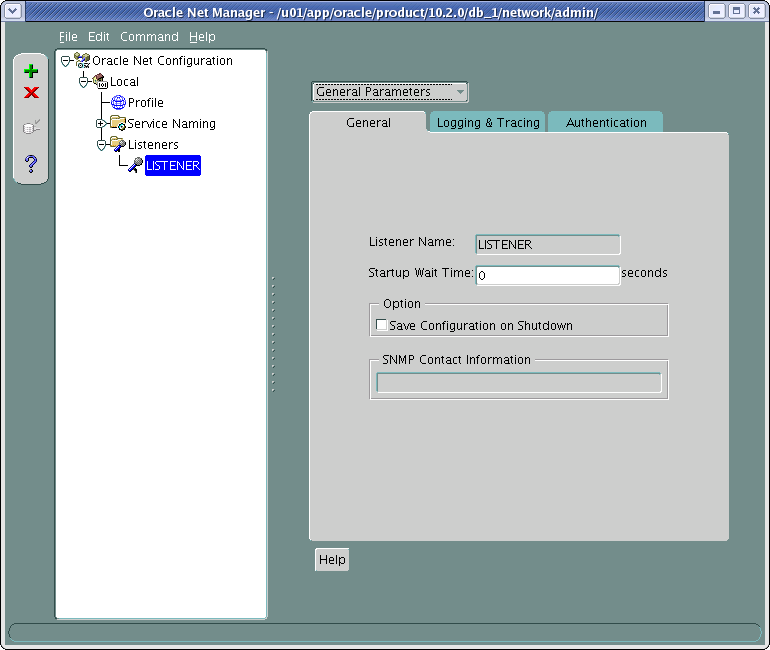Viewport: 770px width, 650px height.
Task: Collapse the Listeners tree node
Action: pos(101,145)
